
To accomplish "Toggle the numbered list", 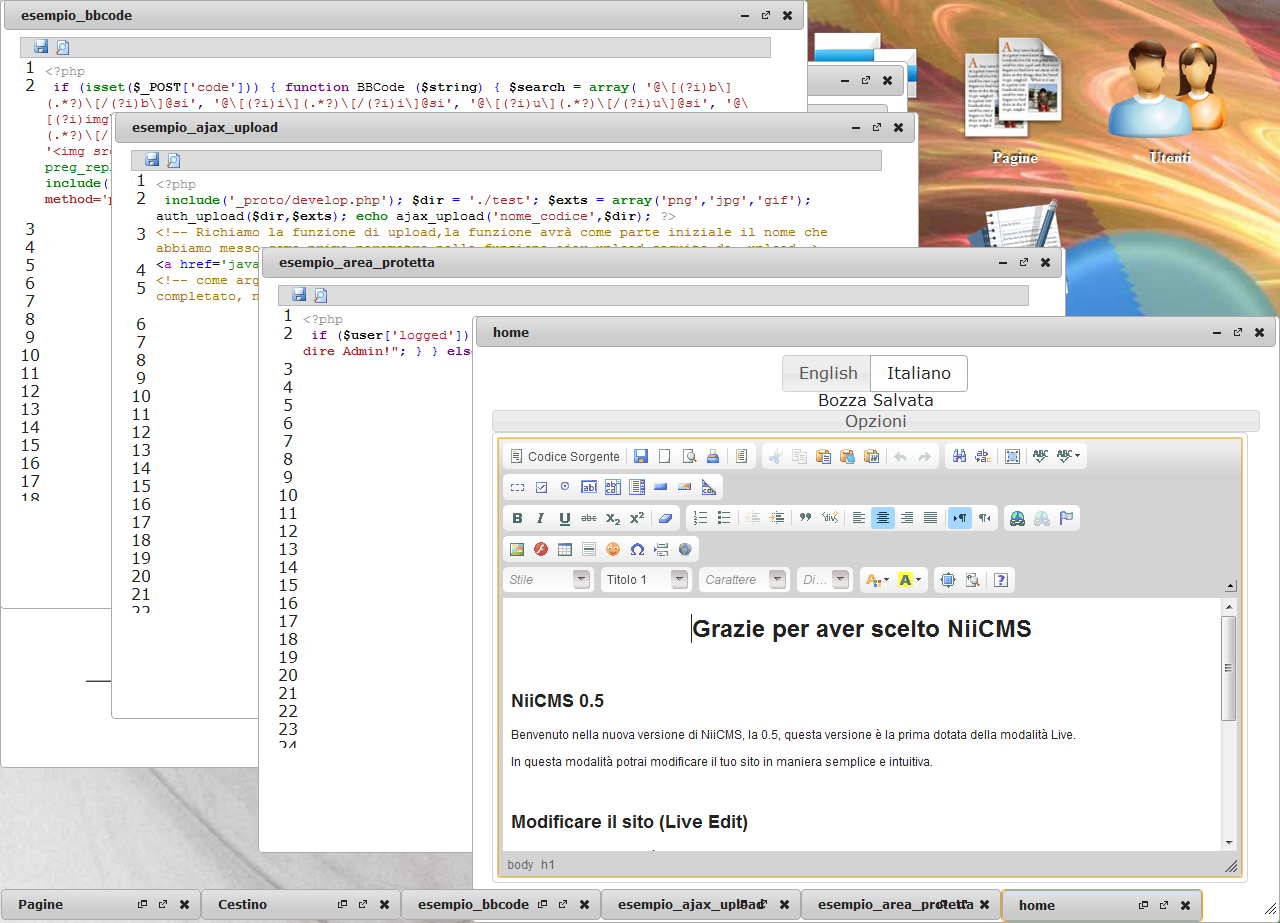I will coord(700,518).
